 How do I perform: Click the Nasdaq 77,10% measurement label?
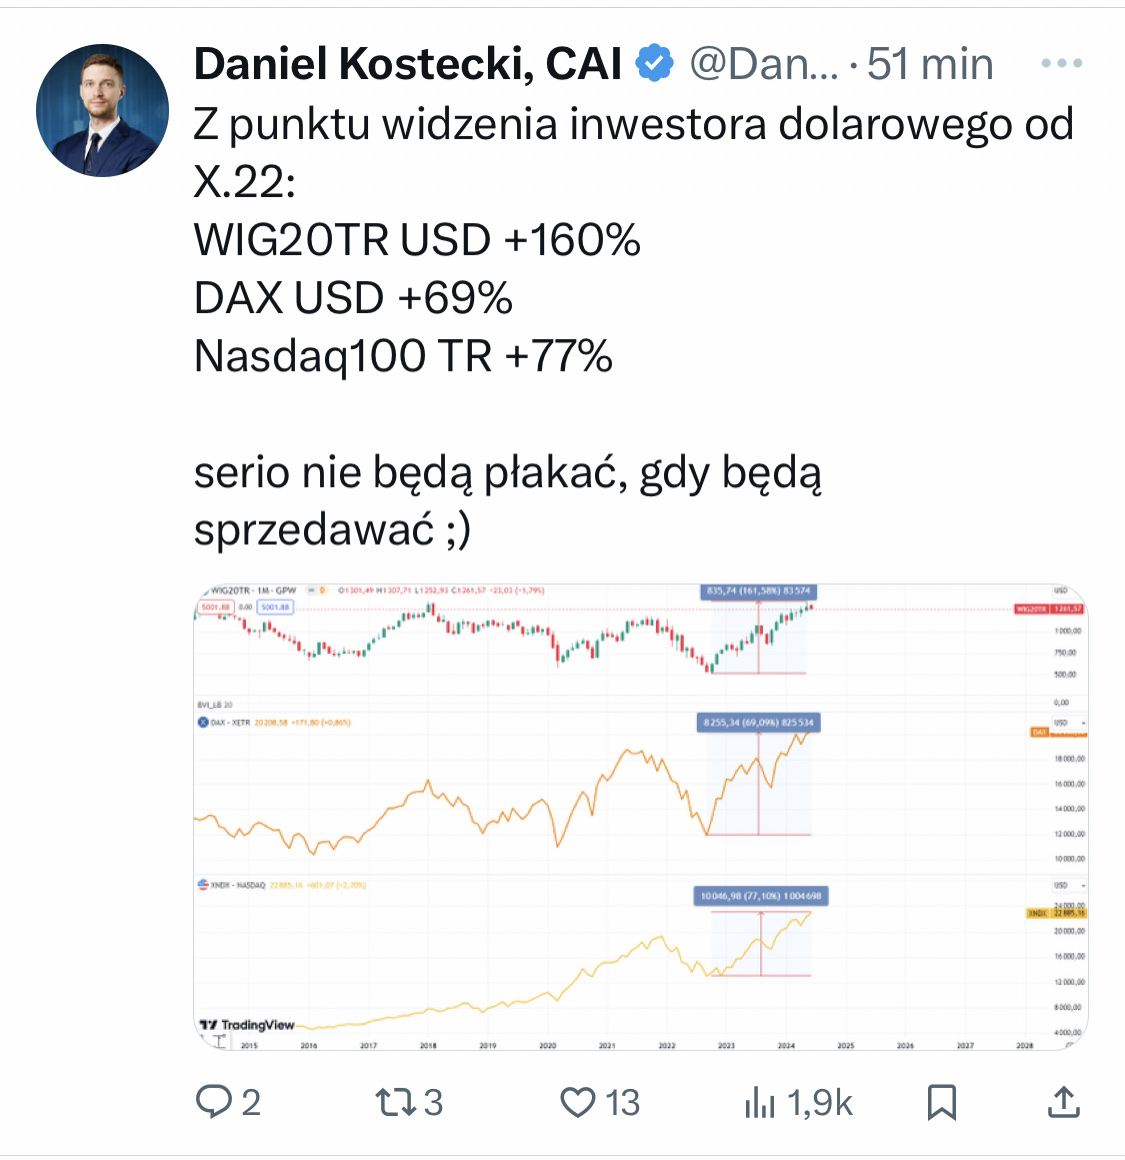(x=760, y=896)
